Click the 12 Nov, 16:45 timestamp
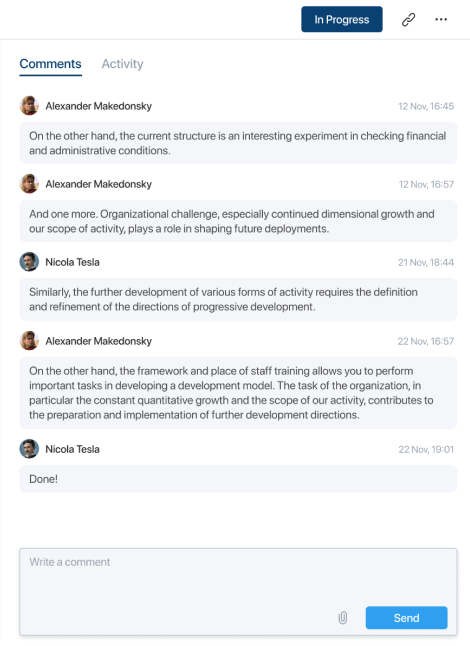 click(426, 106)
